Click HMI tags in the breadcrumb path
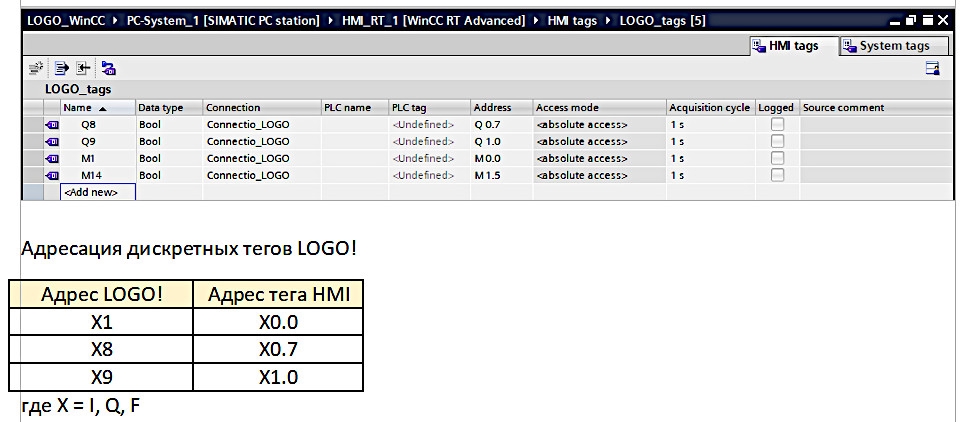Screen dimensions: 960x422 [572, 21]
